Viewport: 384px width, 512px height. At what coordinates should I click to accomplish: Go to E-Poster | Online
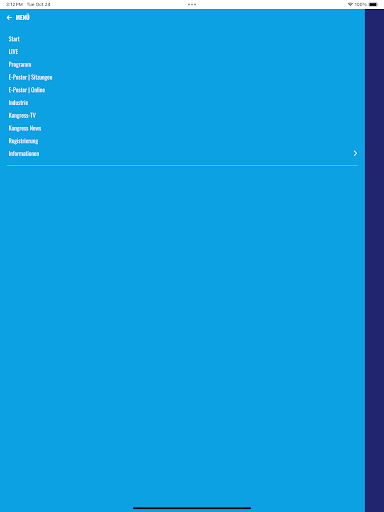[x=27, y=90]
